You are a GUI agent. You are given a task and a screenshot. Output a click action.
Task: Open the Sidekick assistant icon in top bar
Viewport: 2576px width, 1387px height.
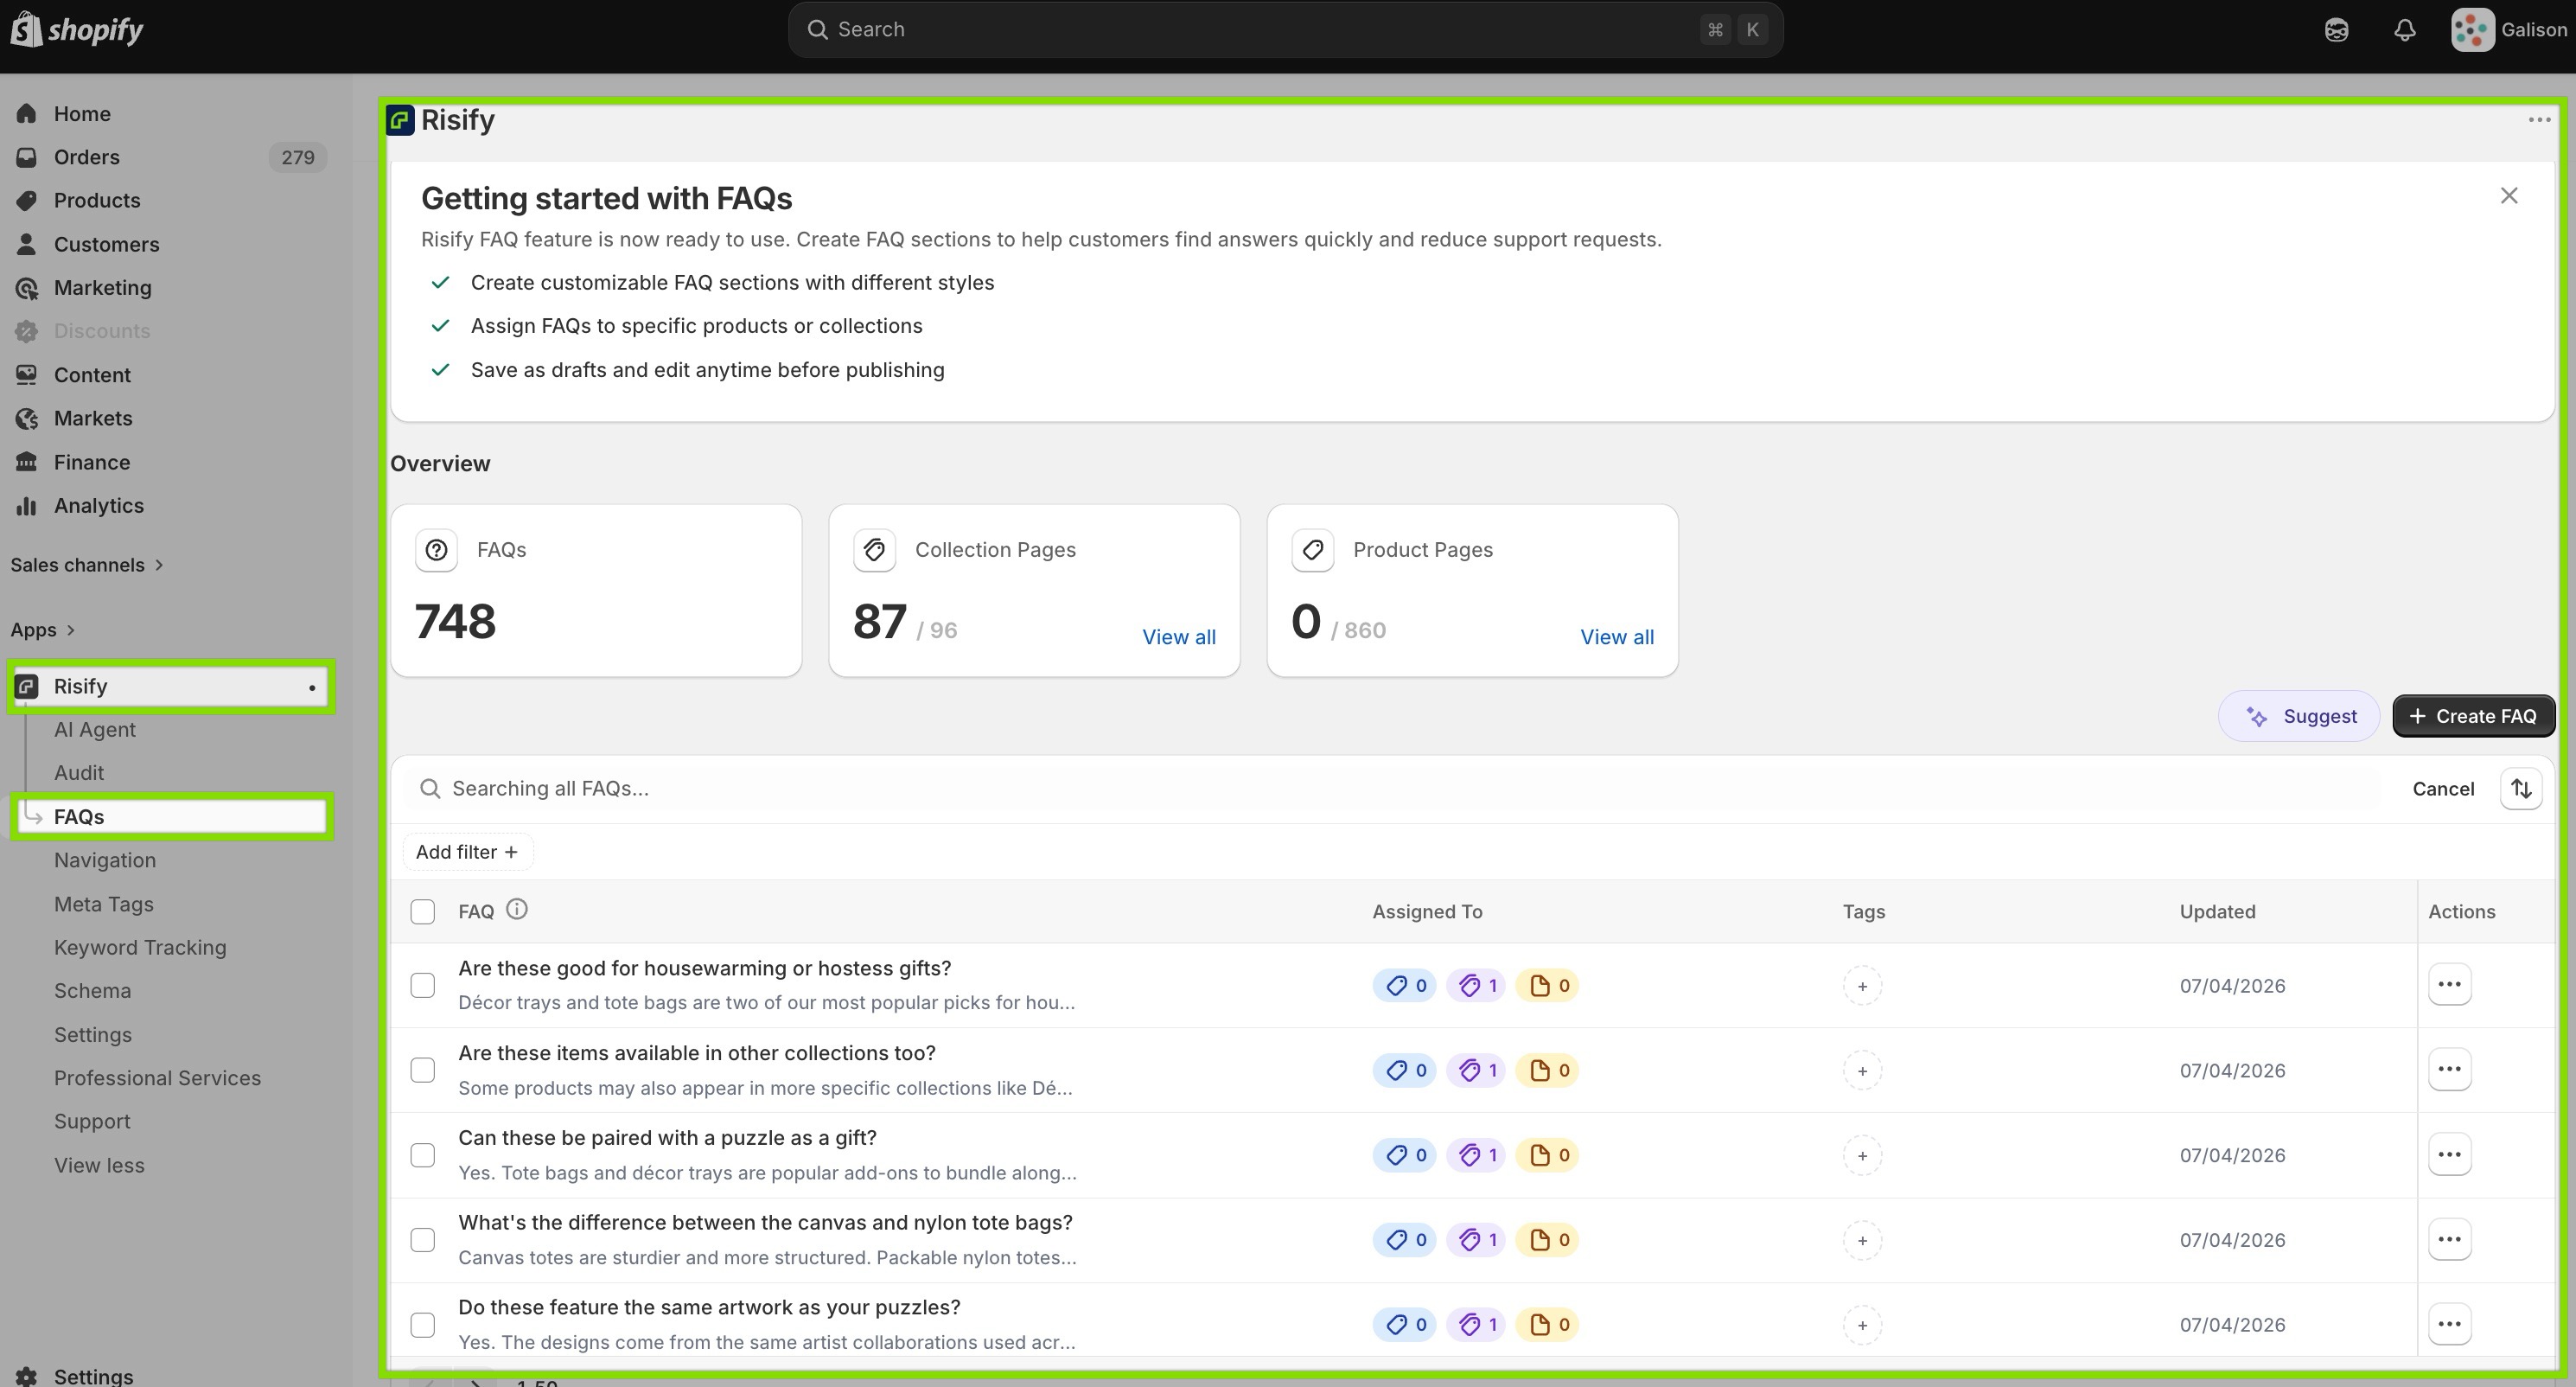coord(2336,30)
